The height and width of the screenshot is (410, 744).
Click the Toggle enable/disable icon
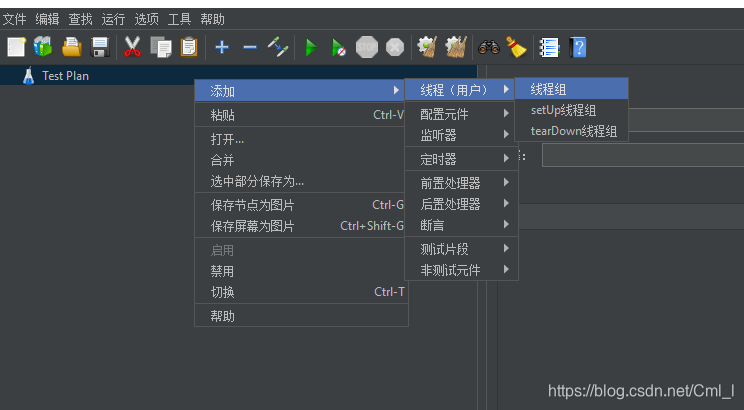(x=278, y=47)
